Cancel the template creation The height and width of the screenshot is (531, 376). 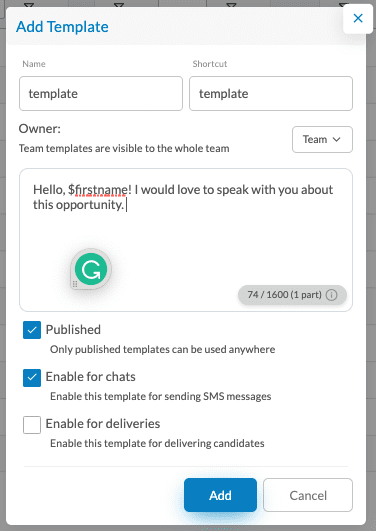[x=308, y=495]
